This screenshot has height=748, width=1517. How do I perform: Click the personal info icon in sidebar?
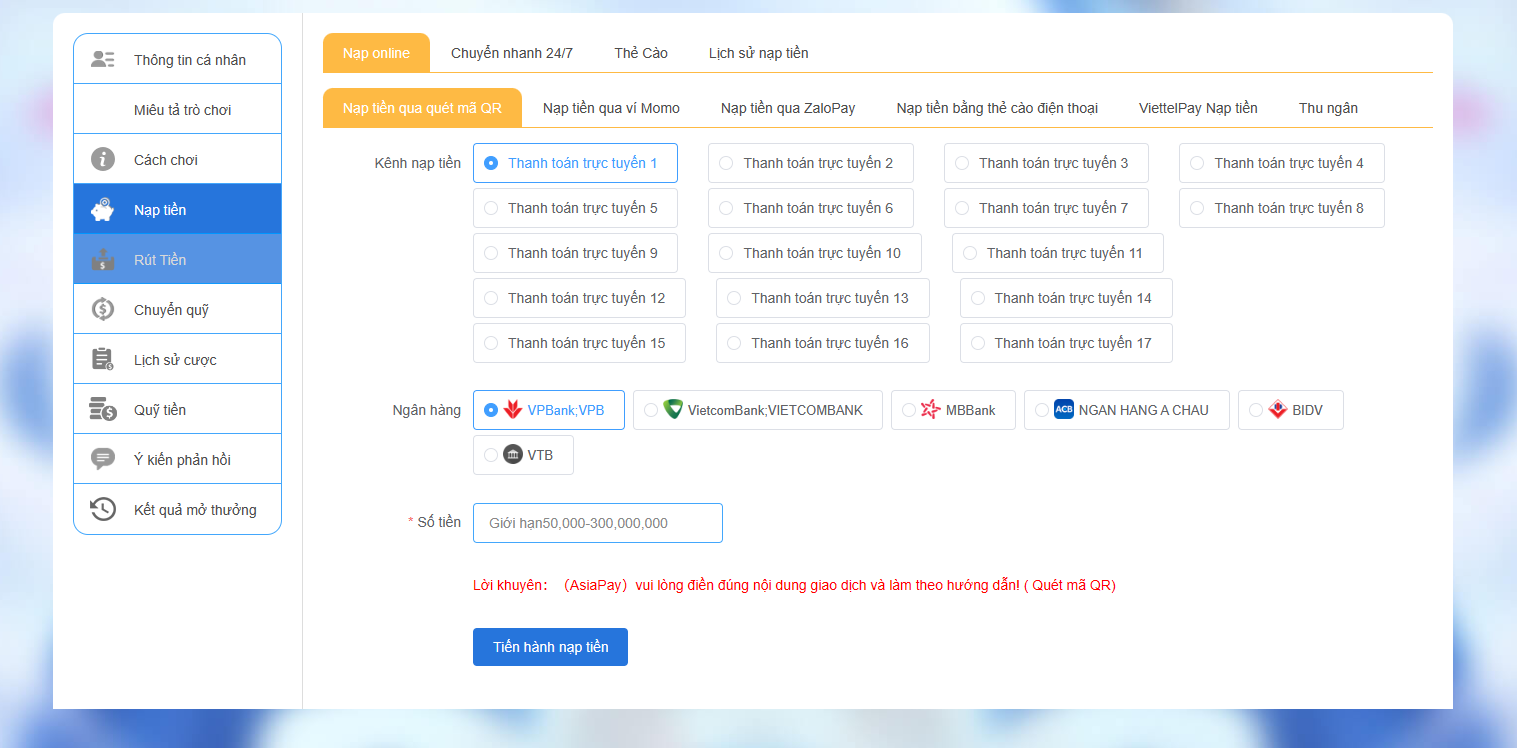click(x=103, y=59)
